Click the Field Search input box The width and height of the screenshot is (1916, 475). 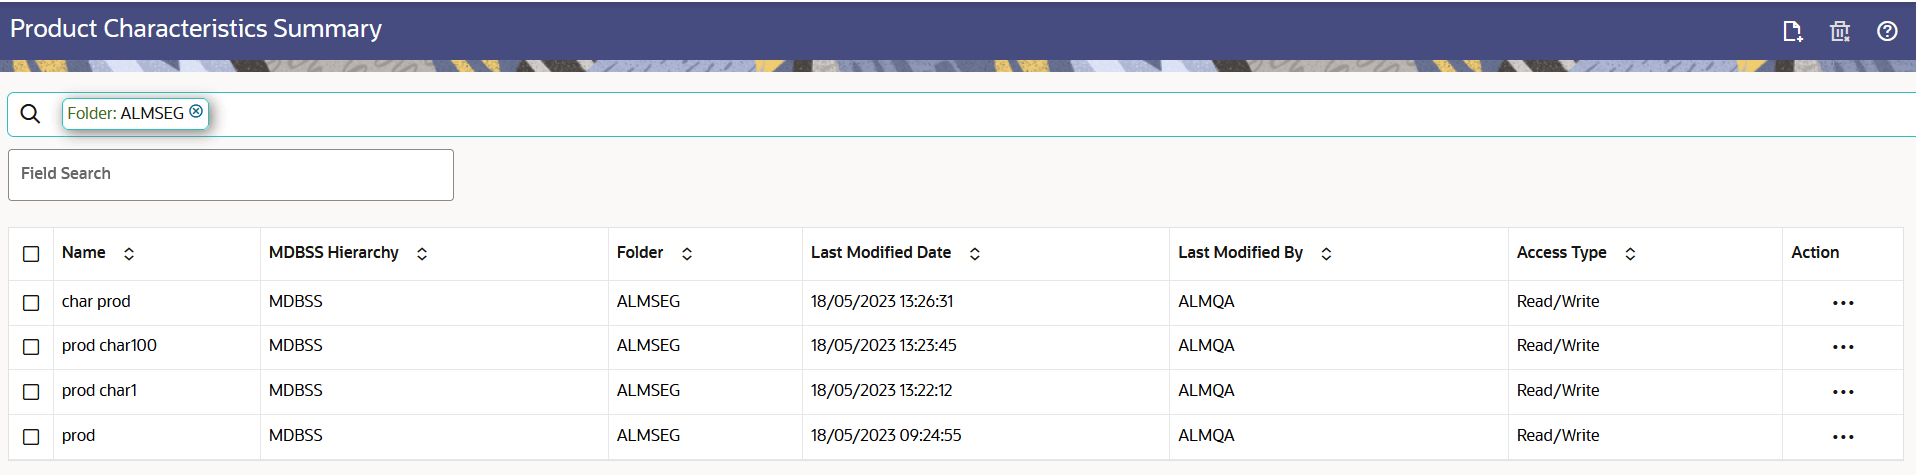(x=231, y=175)
